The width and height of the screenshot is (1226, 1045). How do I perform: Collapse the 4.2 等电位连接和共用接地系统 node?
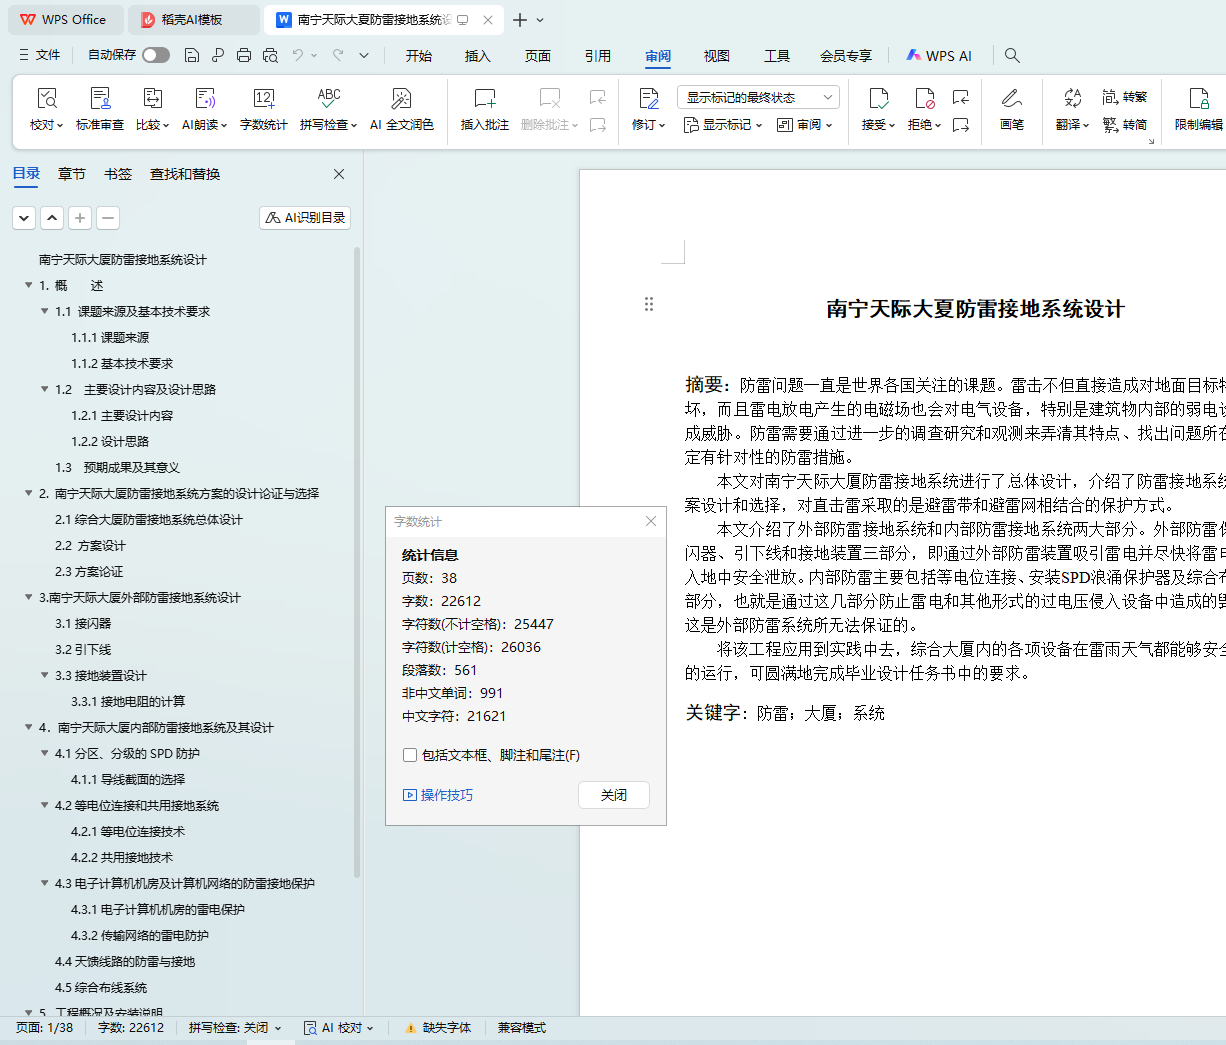coord(45,806)
